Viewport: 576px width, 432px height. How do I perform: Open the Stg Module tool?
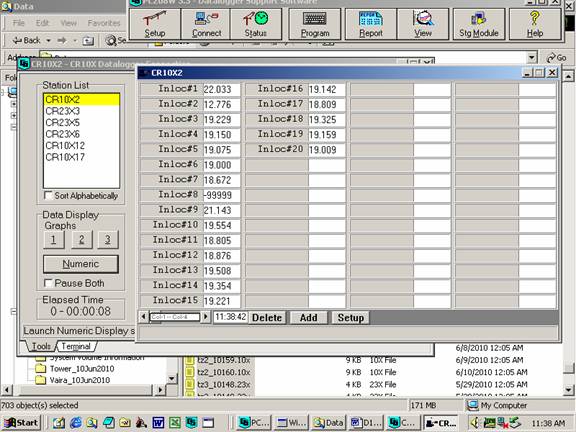pos(479,24)
